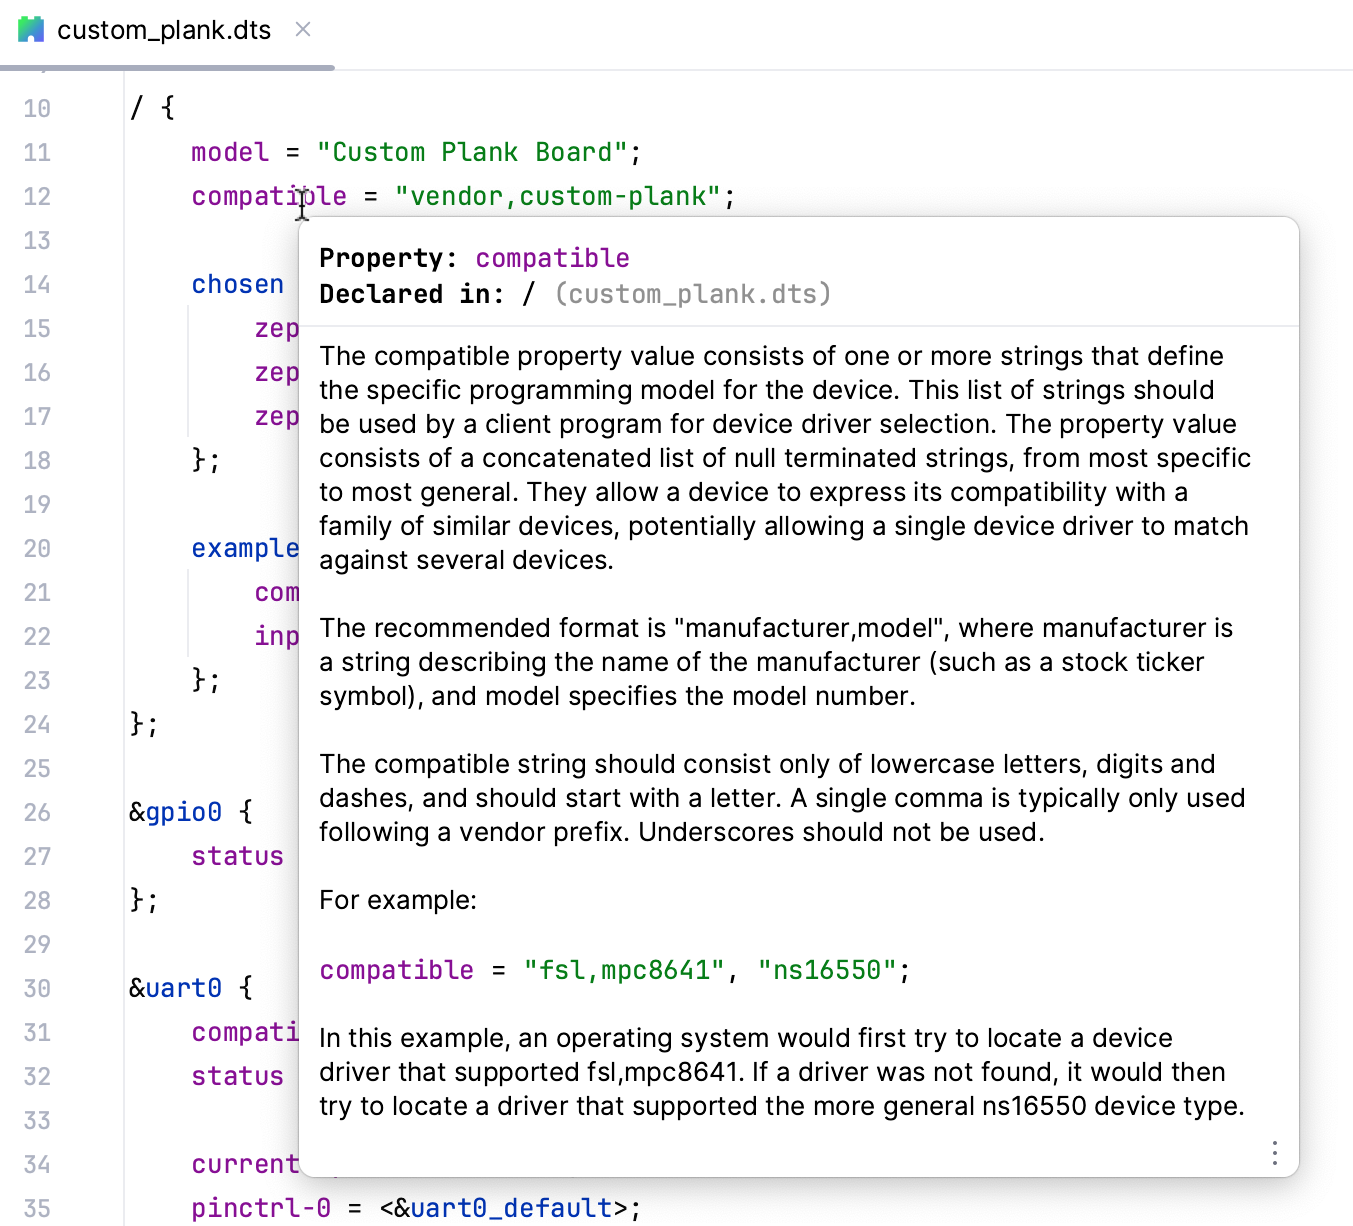The width and height of the screenshot is (1353, 1226).
Task: Click the status property on line 27
Action: tap(237, 856)
